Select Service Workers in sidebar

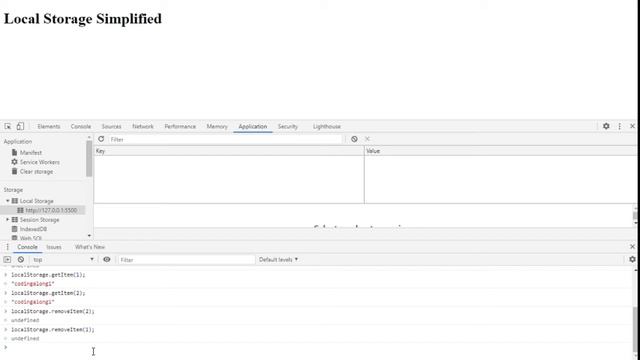(x=40, y=162)
